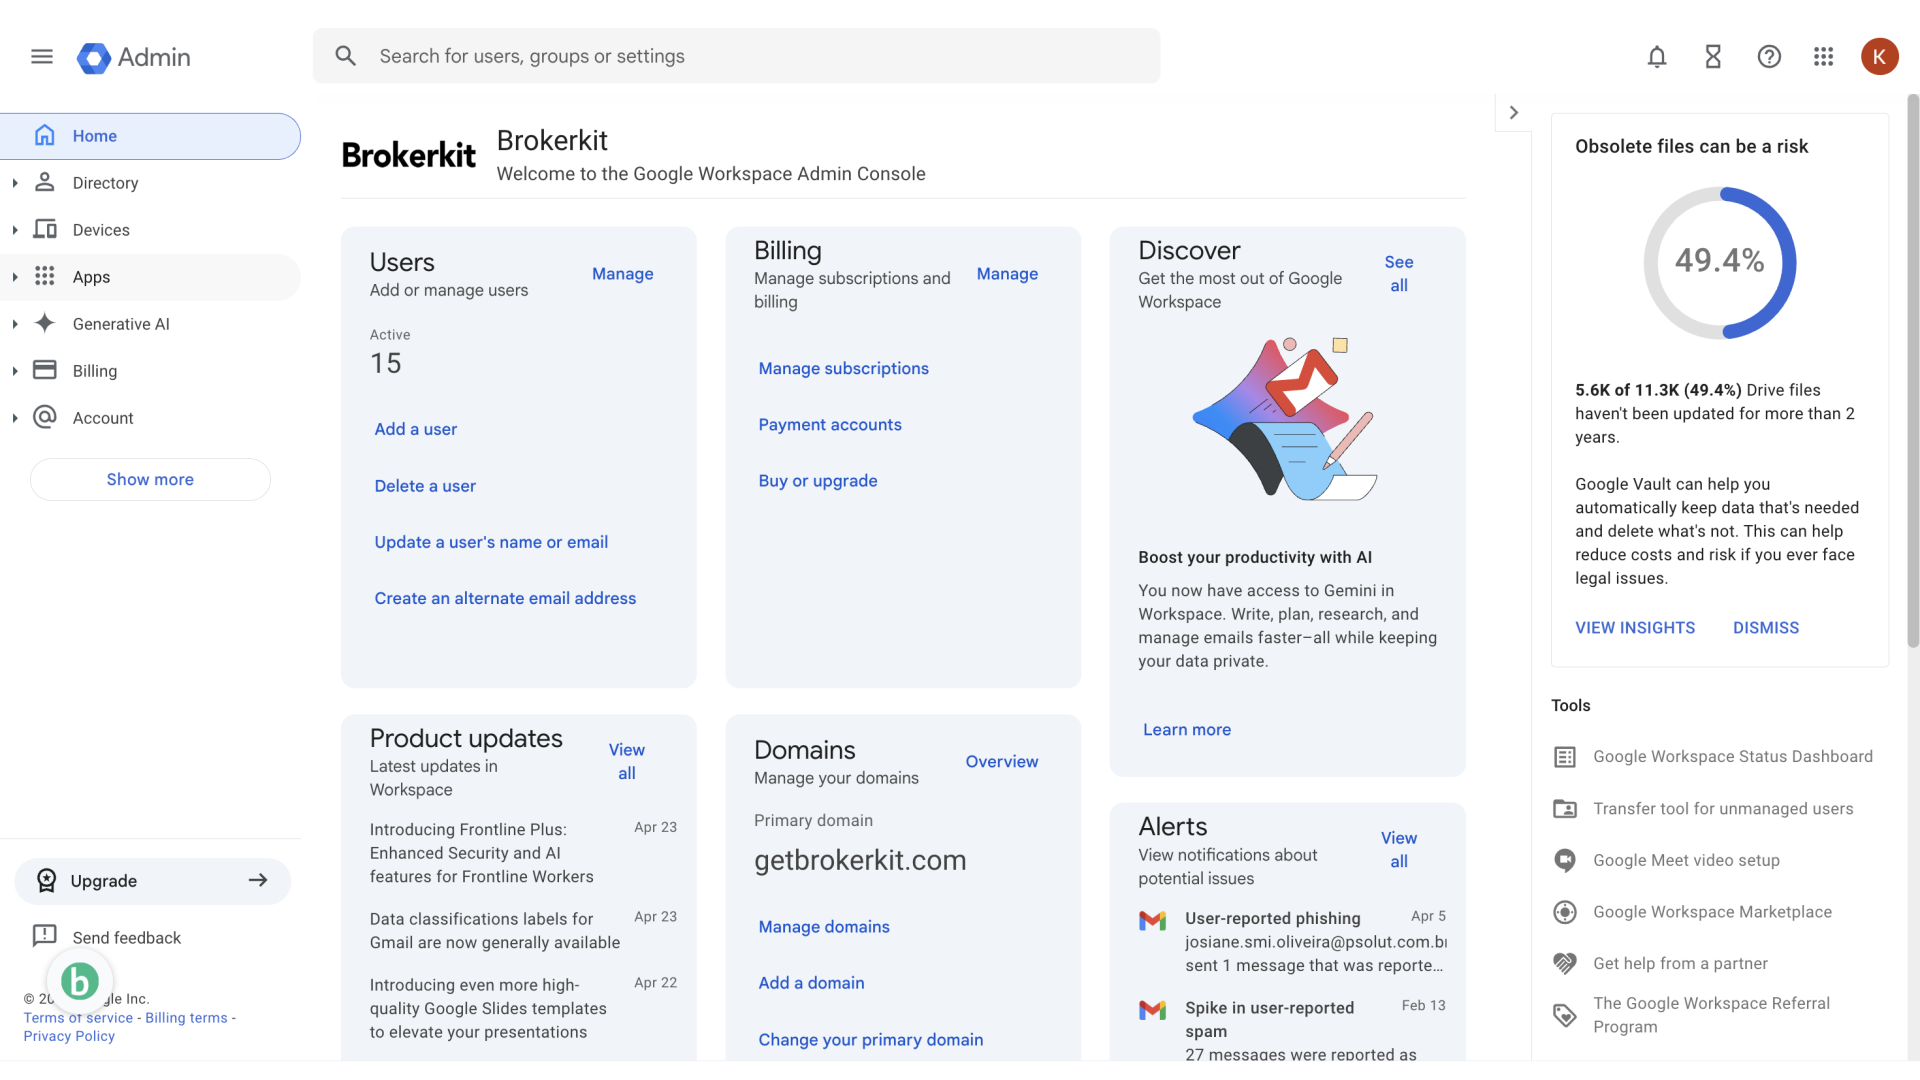
Task: Click View all in Alerts card
Action: click(1398, 849)
